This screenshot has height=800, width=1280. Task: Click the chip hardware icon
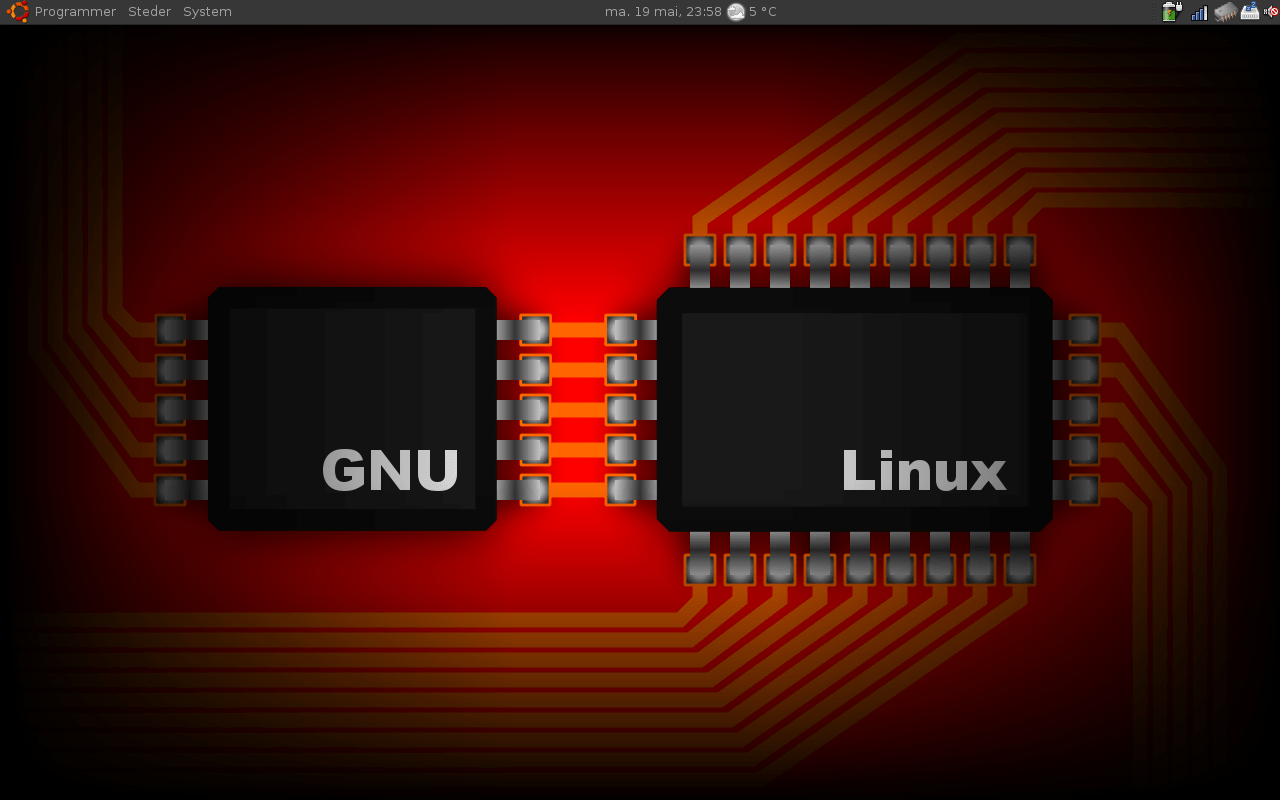point(1225,12)
